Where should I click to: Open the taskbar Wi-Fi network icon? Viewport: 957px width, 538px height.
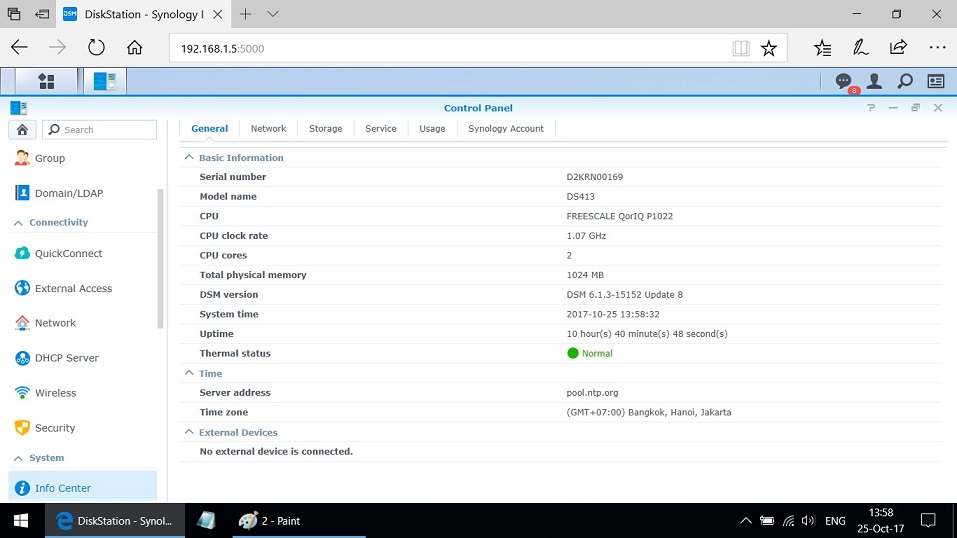(x=789, y=521)
